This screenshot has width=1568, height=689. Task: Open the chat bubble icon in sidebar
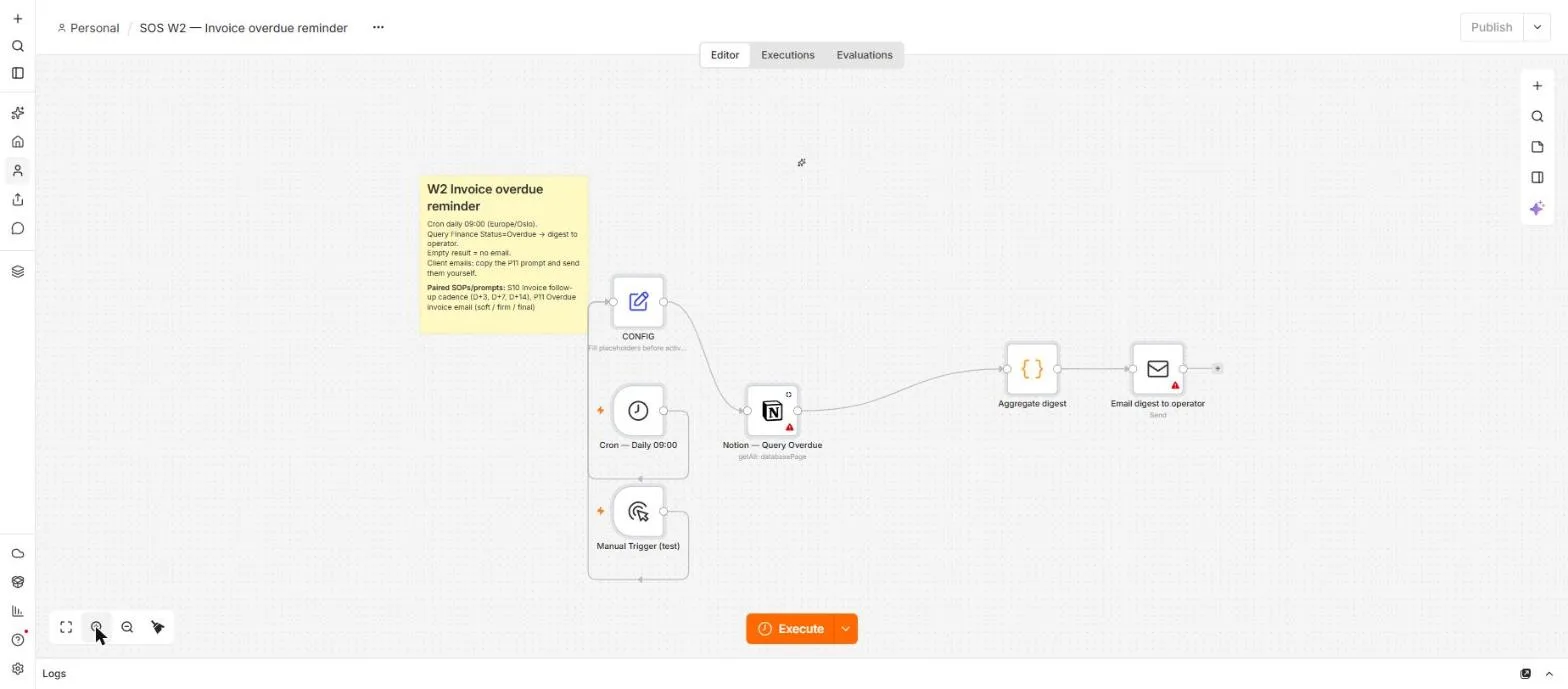pyautogui.click(x=17, y=229)
